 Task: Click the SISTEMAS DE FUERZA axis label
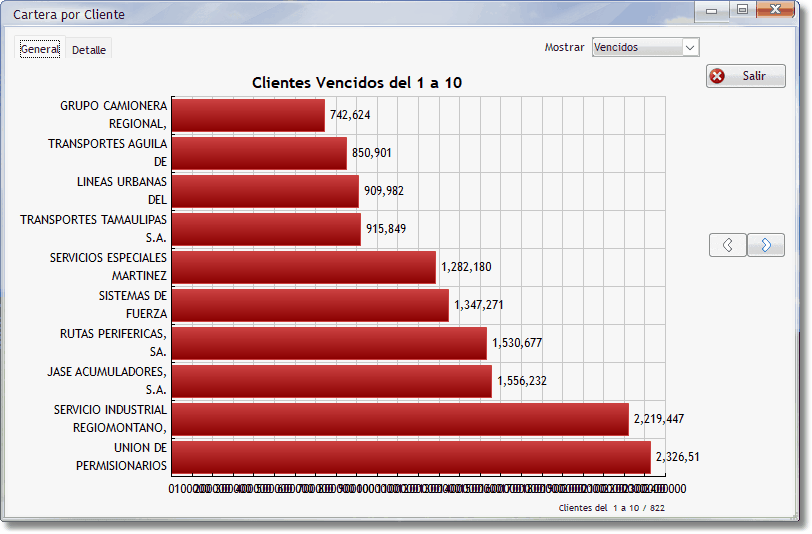pos(133,305)
